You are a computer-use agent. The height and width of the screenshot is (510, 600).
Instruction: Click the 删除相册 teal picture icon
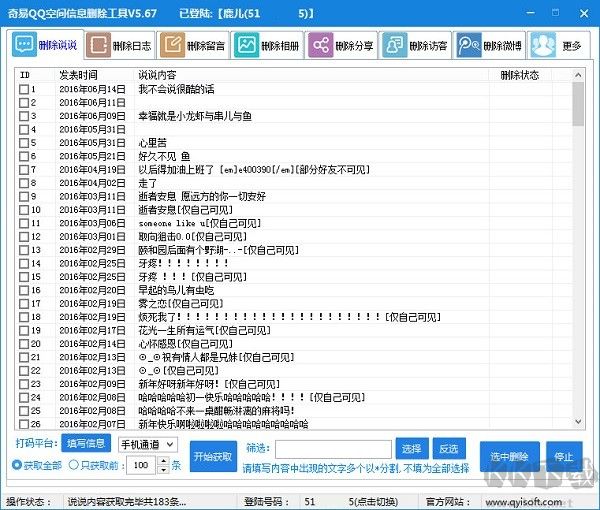[246, 45]
